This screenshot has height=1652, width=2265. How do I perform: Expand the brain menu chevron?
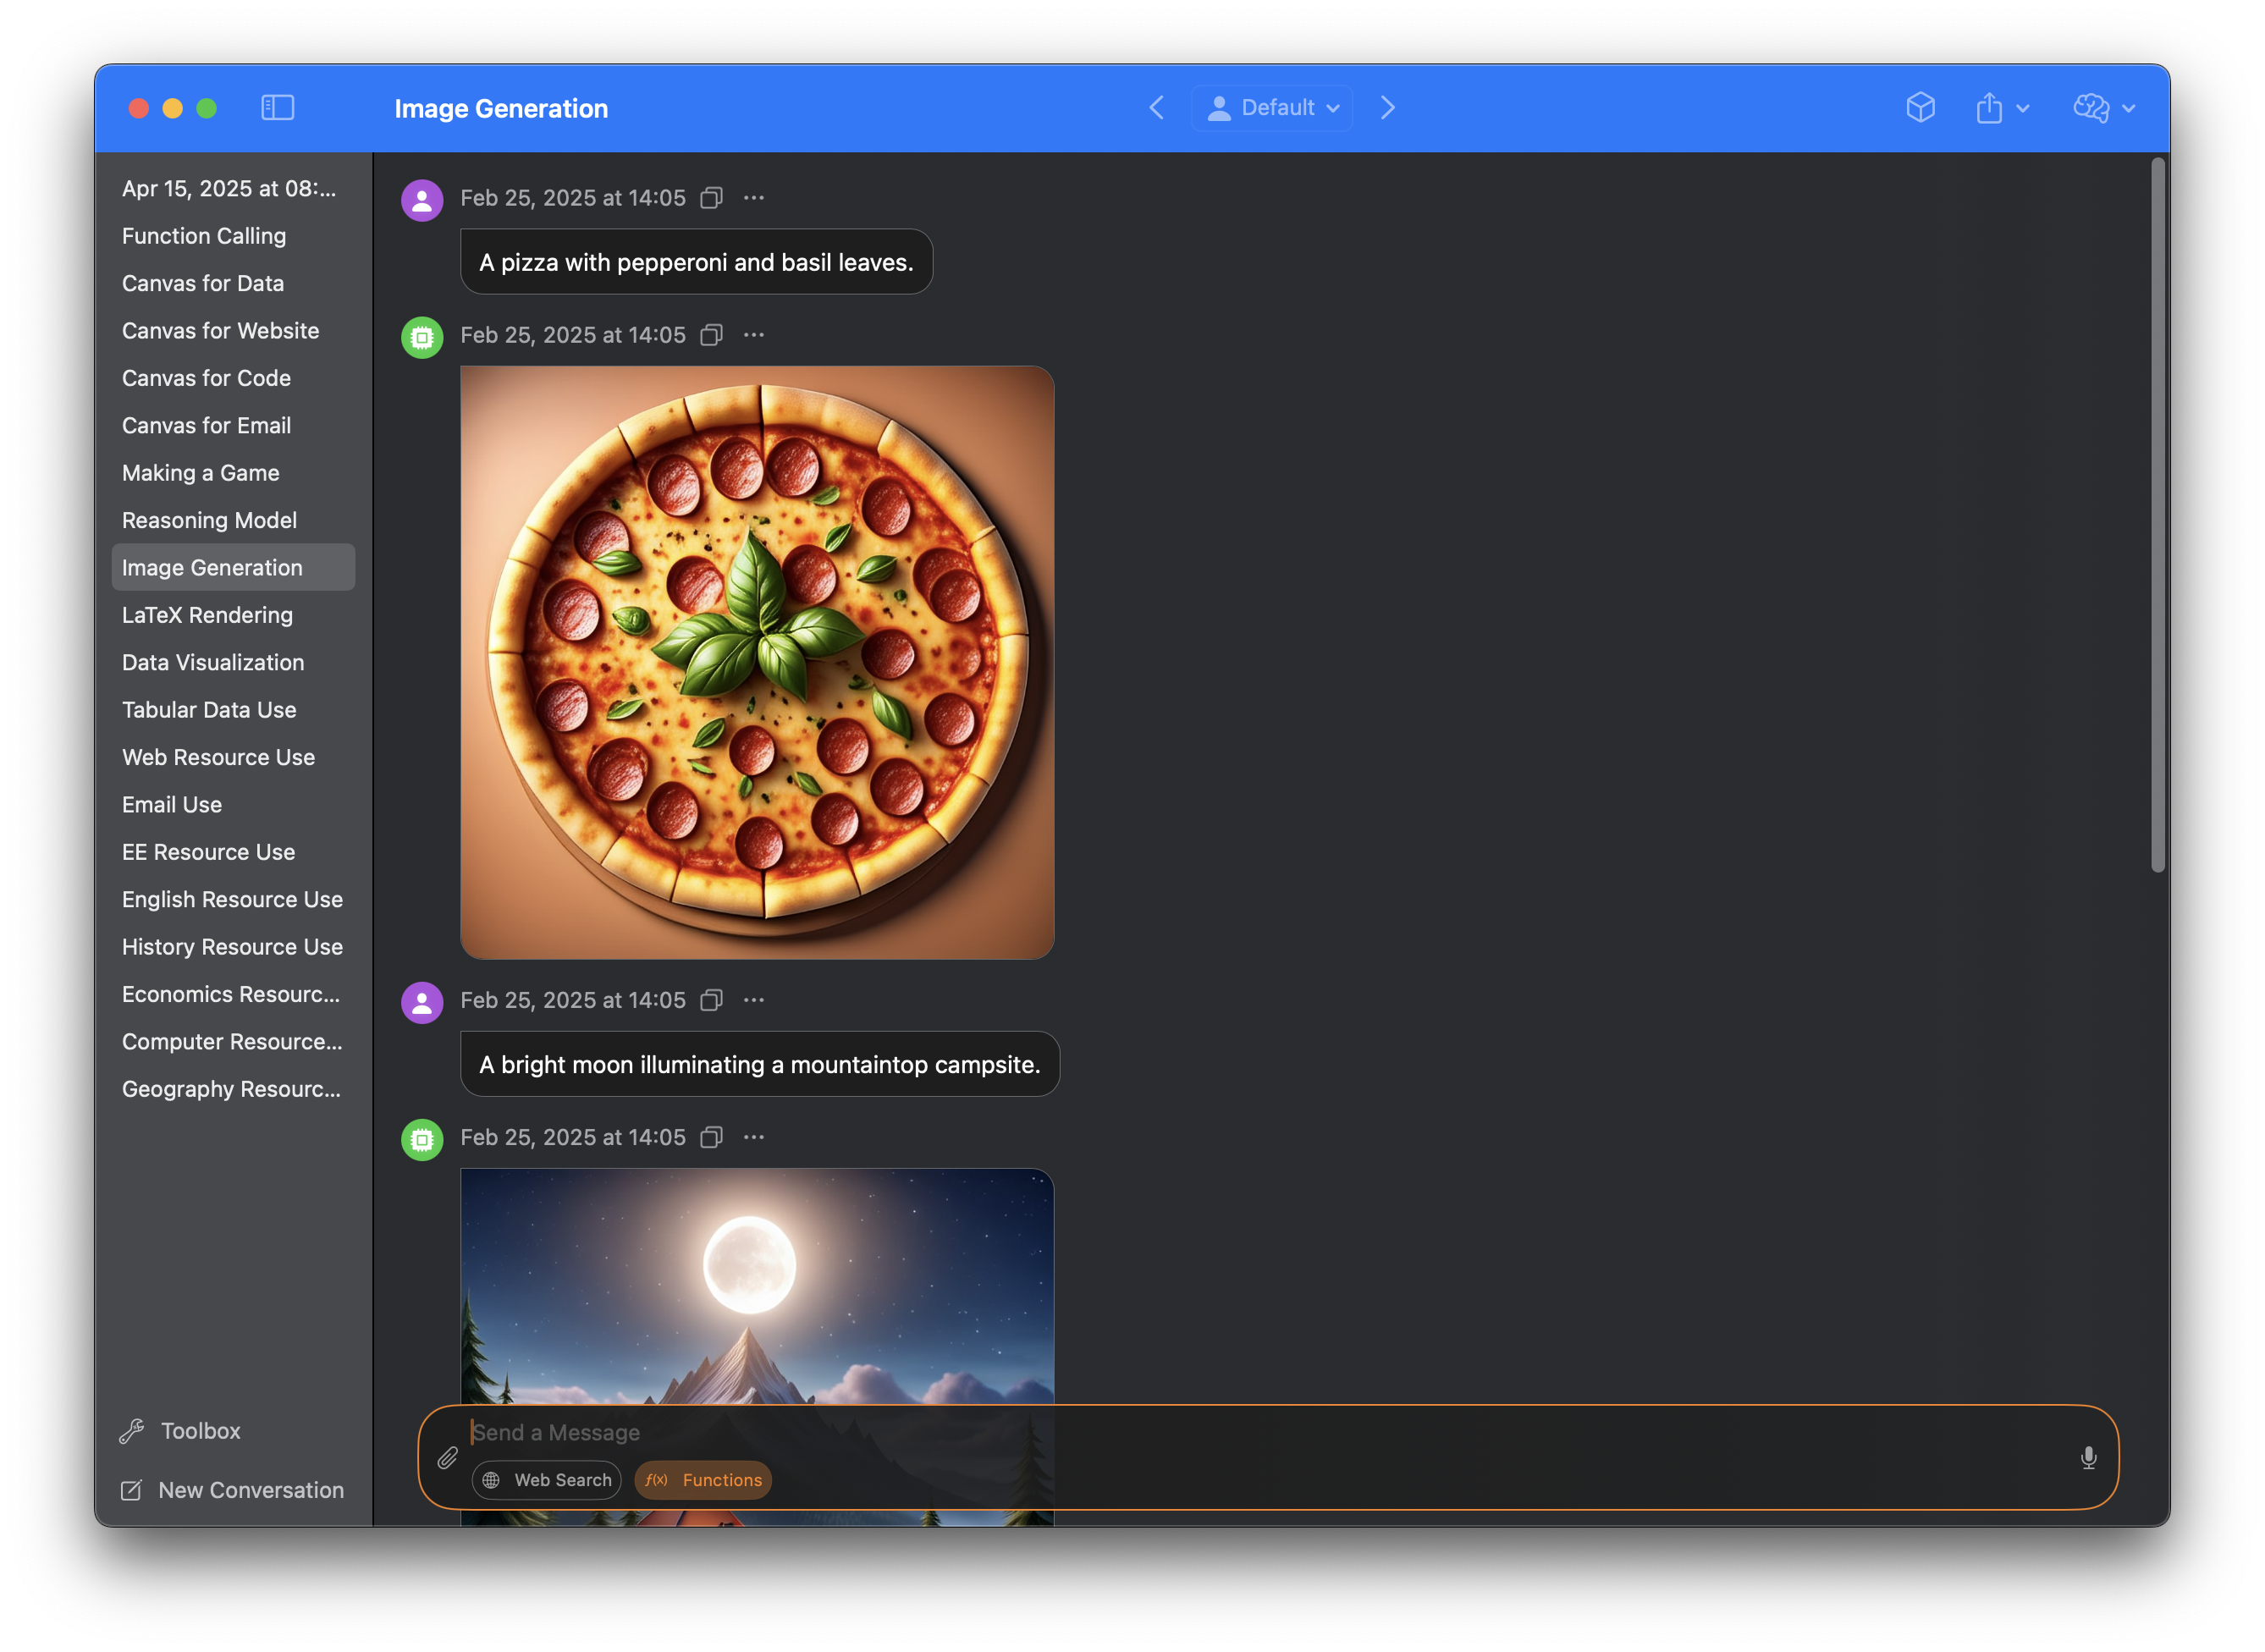point(2129,109)
